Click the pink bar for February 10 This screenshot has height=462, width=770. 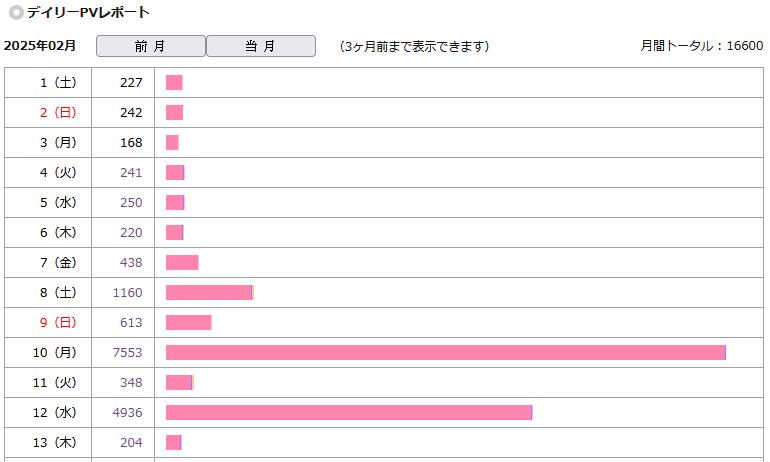(x=446, y=353)
